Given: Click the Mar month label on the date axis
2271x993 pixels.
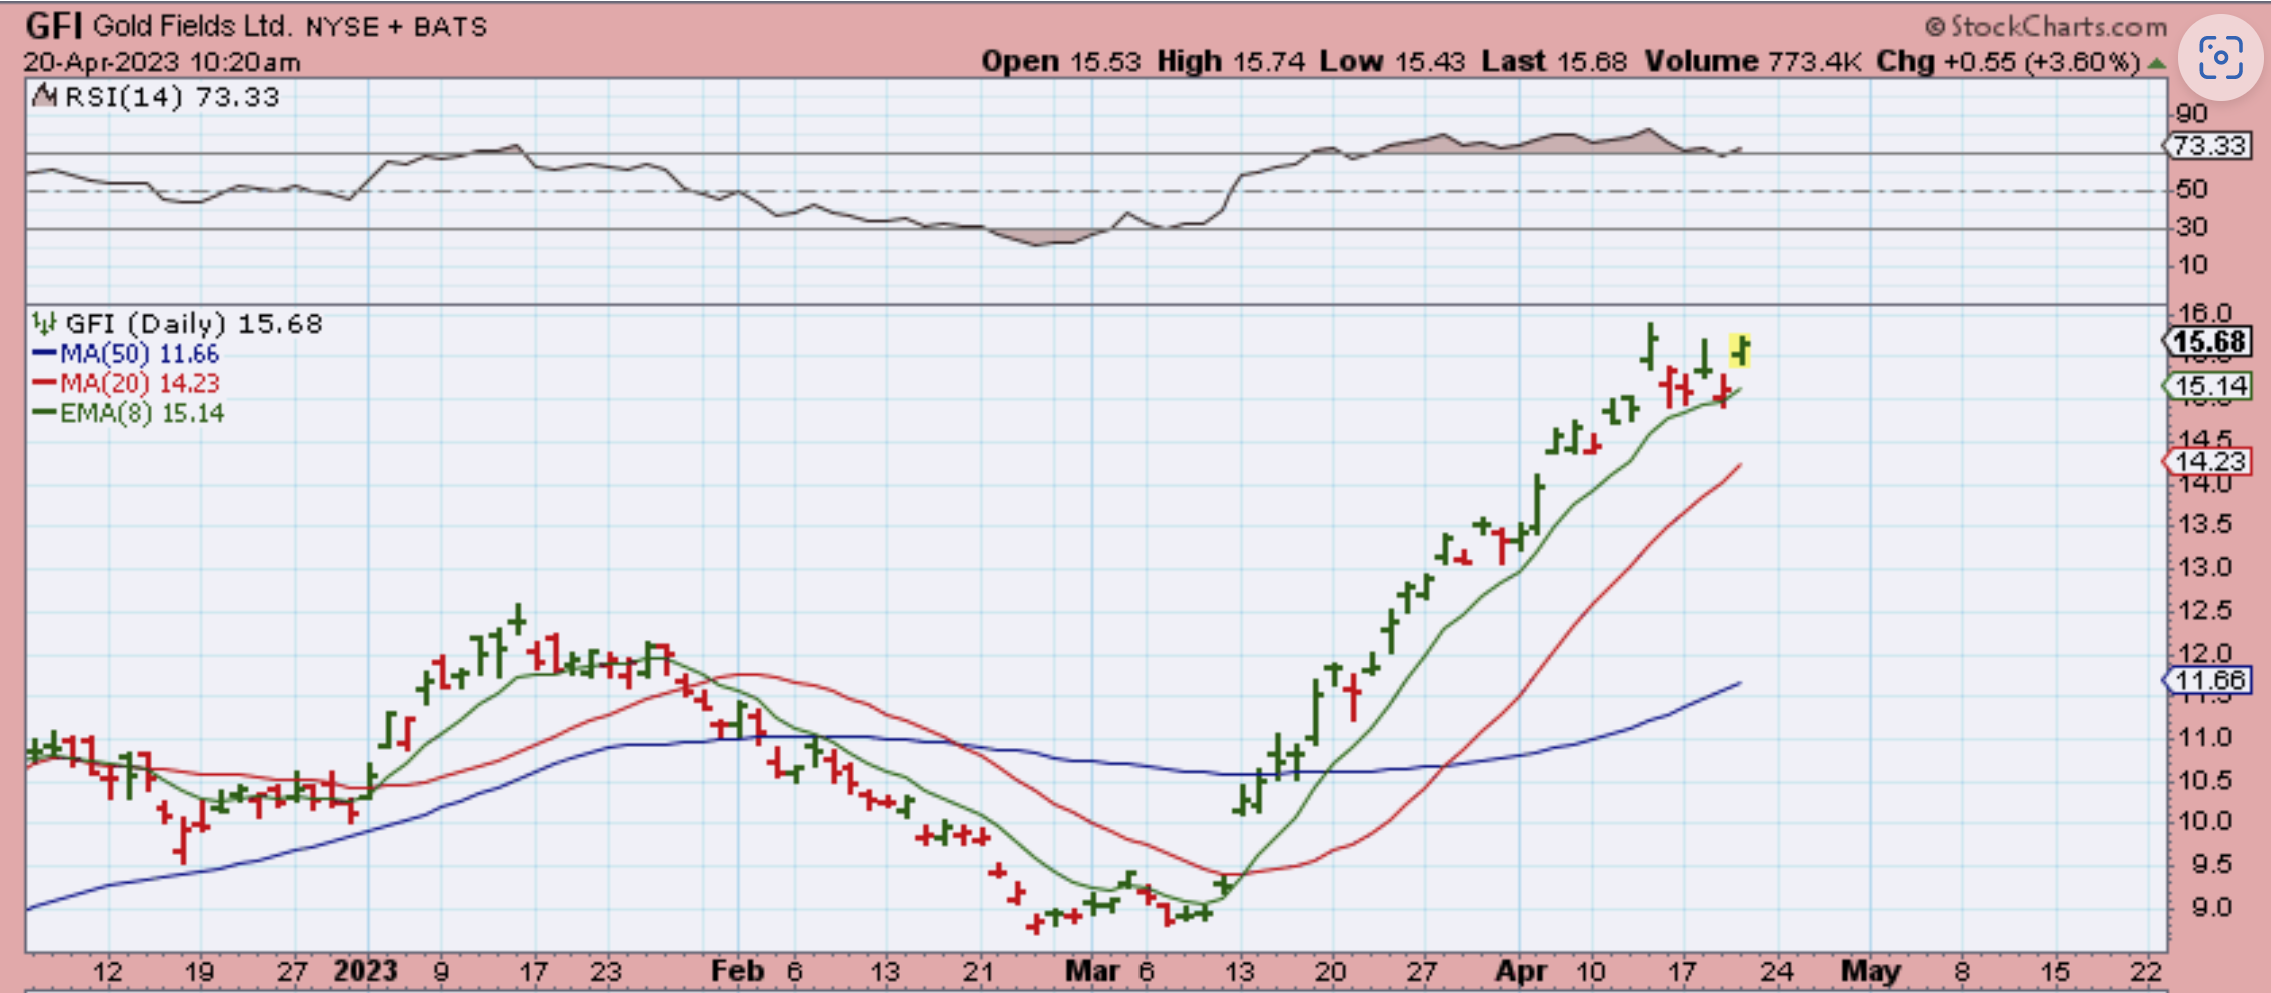Looking at the screenshot, I should coord(1092,971).
